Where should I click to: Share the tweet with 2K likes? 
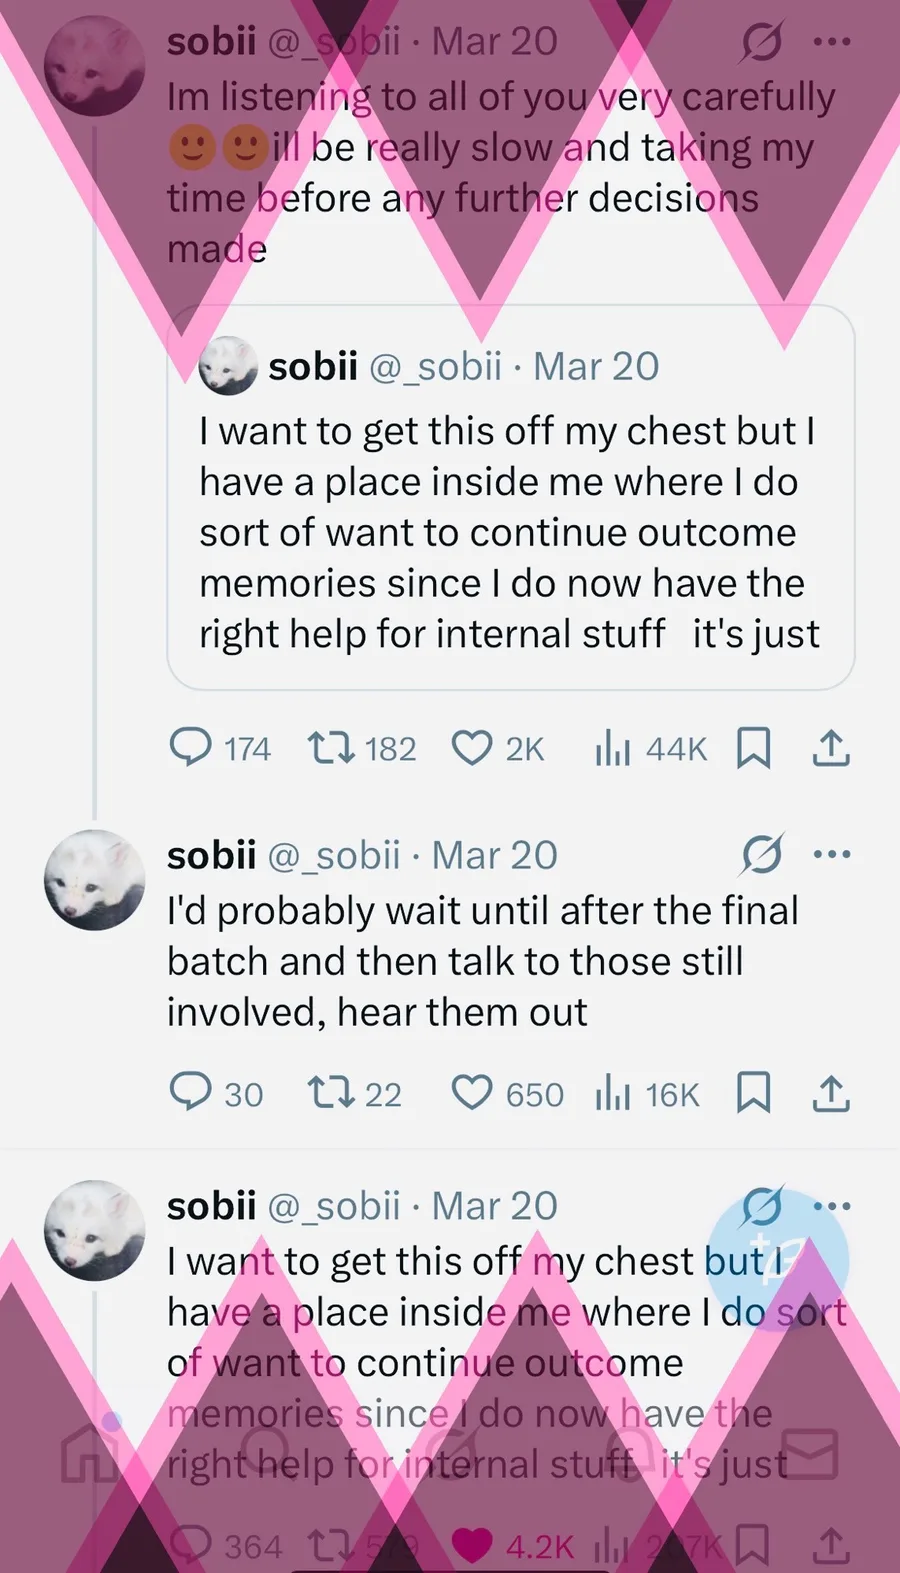[x=831, y=747]
